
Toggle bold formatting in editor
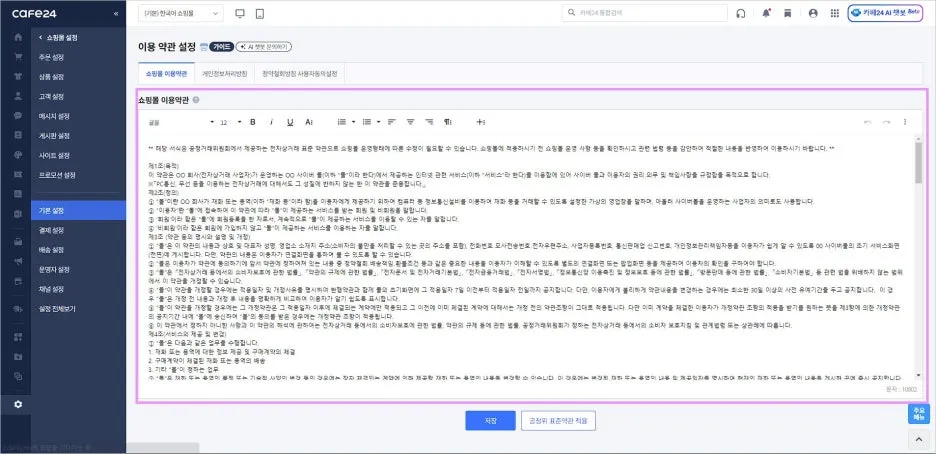(253, 122)
